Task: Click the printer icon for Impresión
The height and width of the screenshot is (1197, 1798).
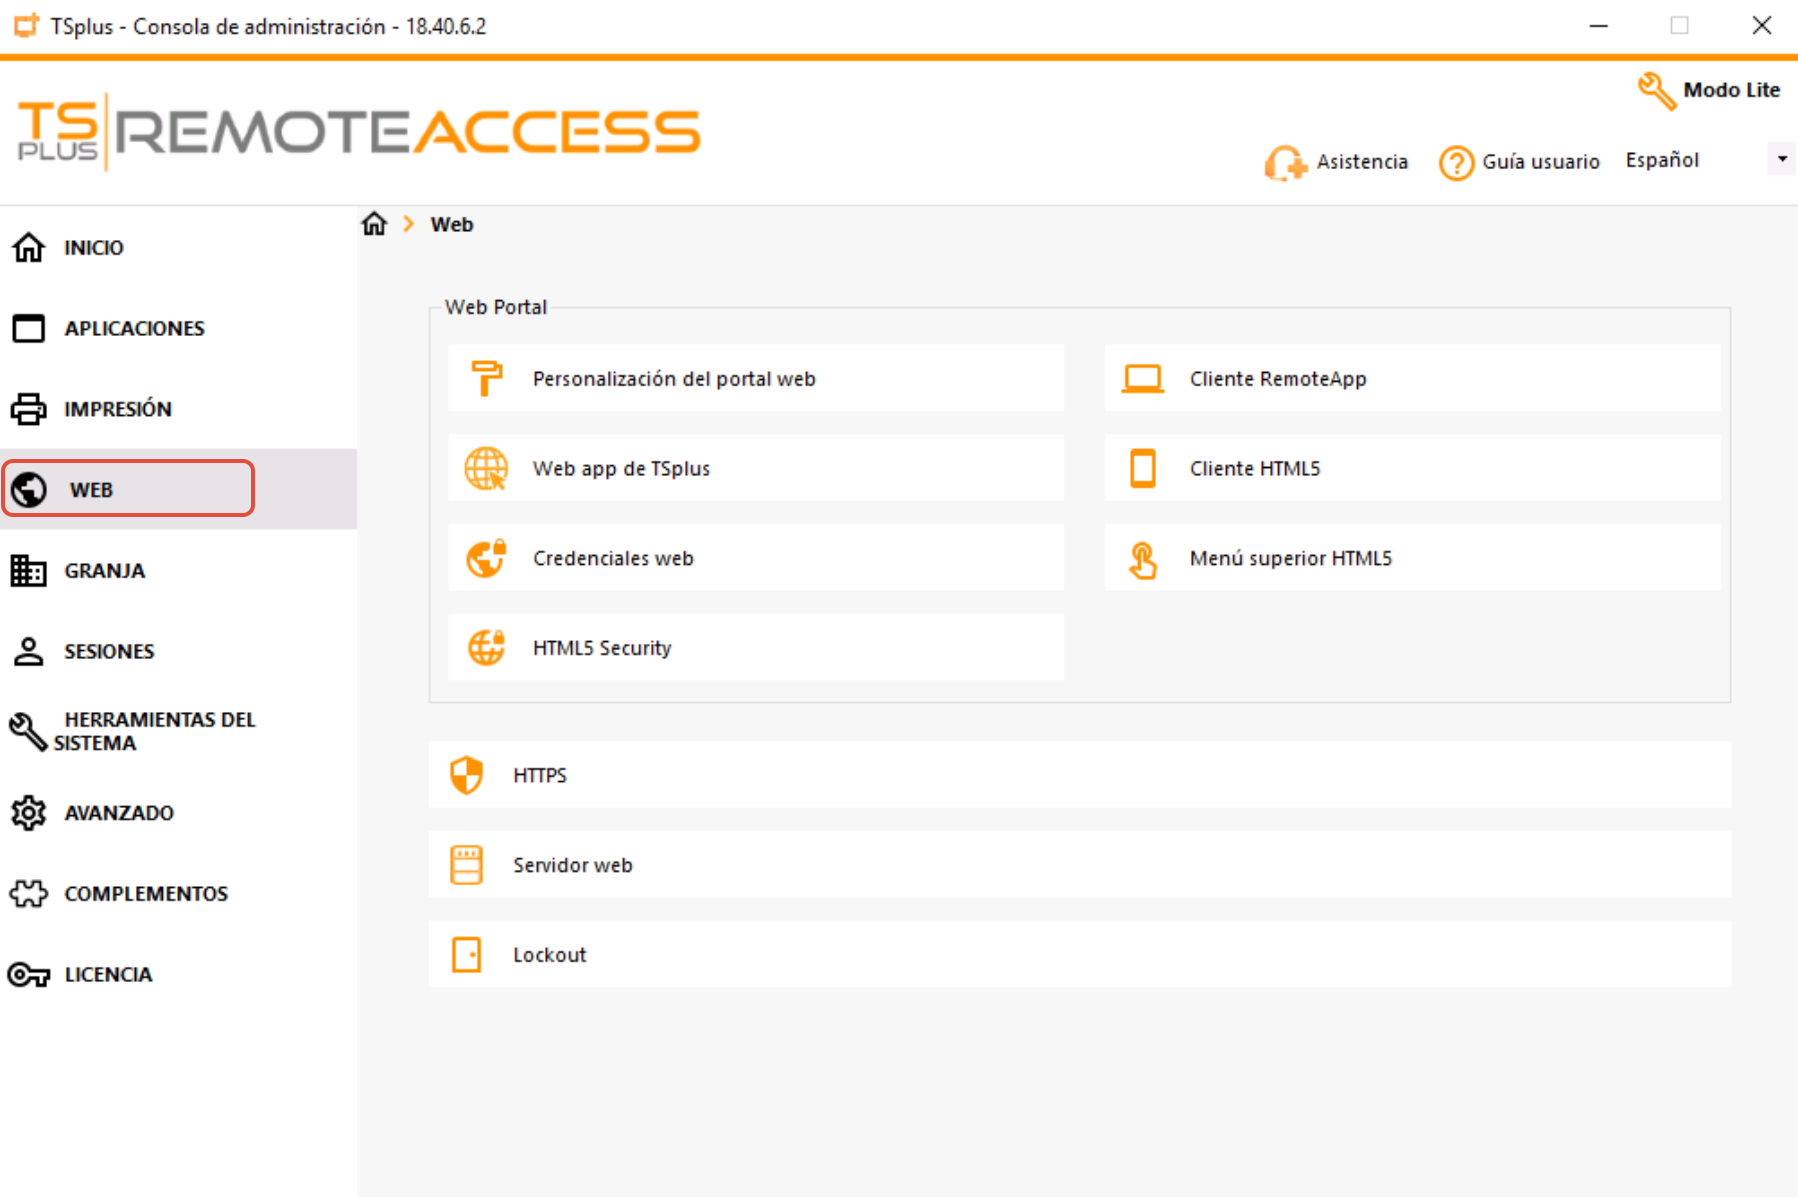Action: pyautogui.click(x=28, y=409)
